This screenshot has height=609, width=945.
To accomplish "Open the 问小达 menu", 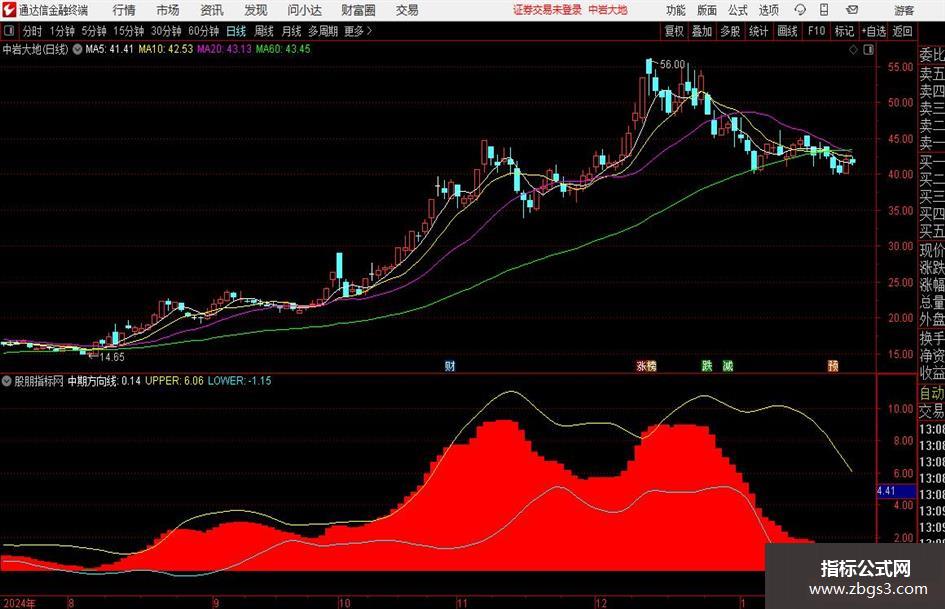I will [304, 10].
